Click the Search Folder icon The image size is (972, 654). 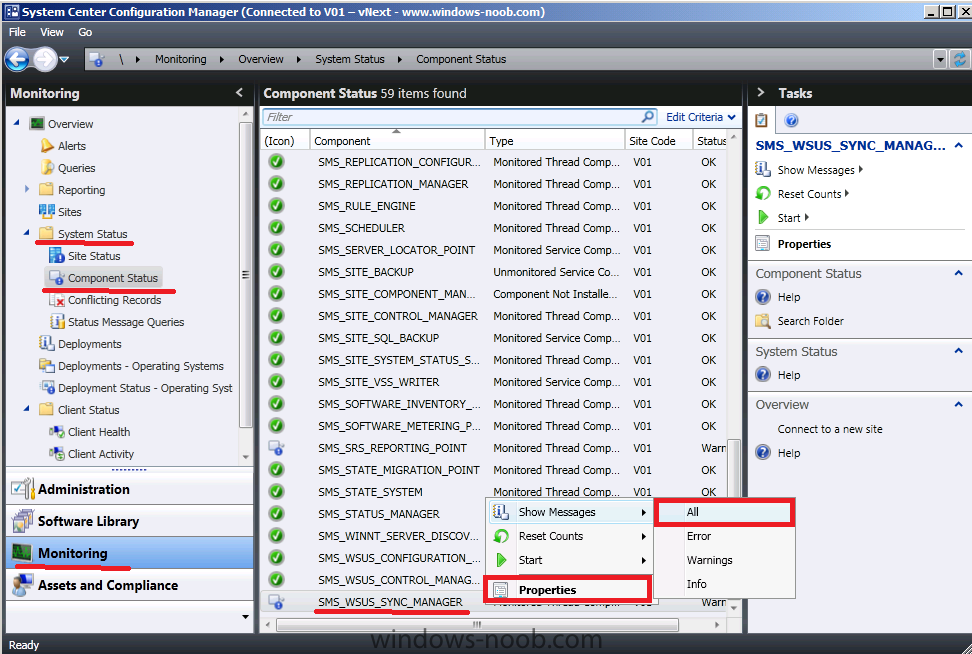click(762, 321)
